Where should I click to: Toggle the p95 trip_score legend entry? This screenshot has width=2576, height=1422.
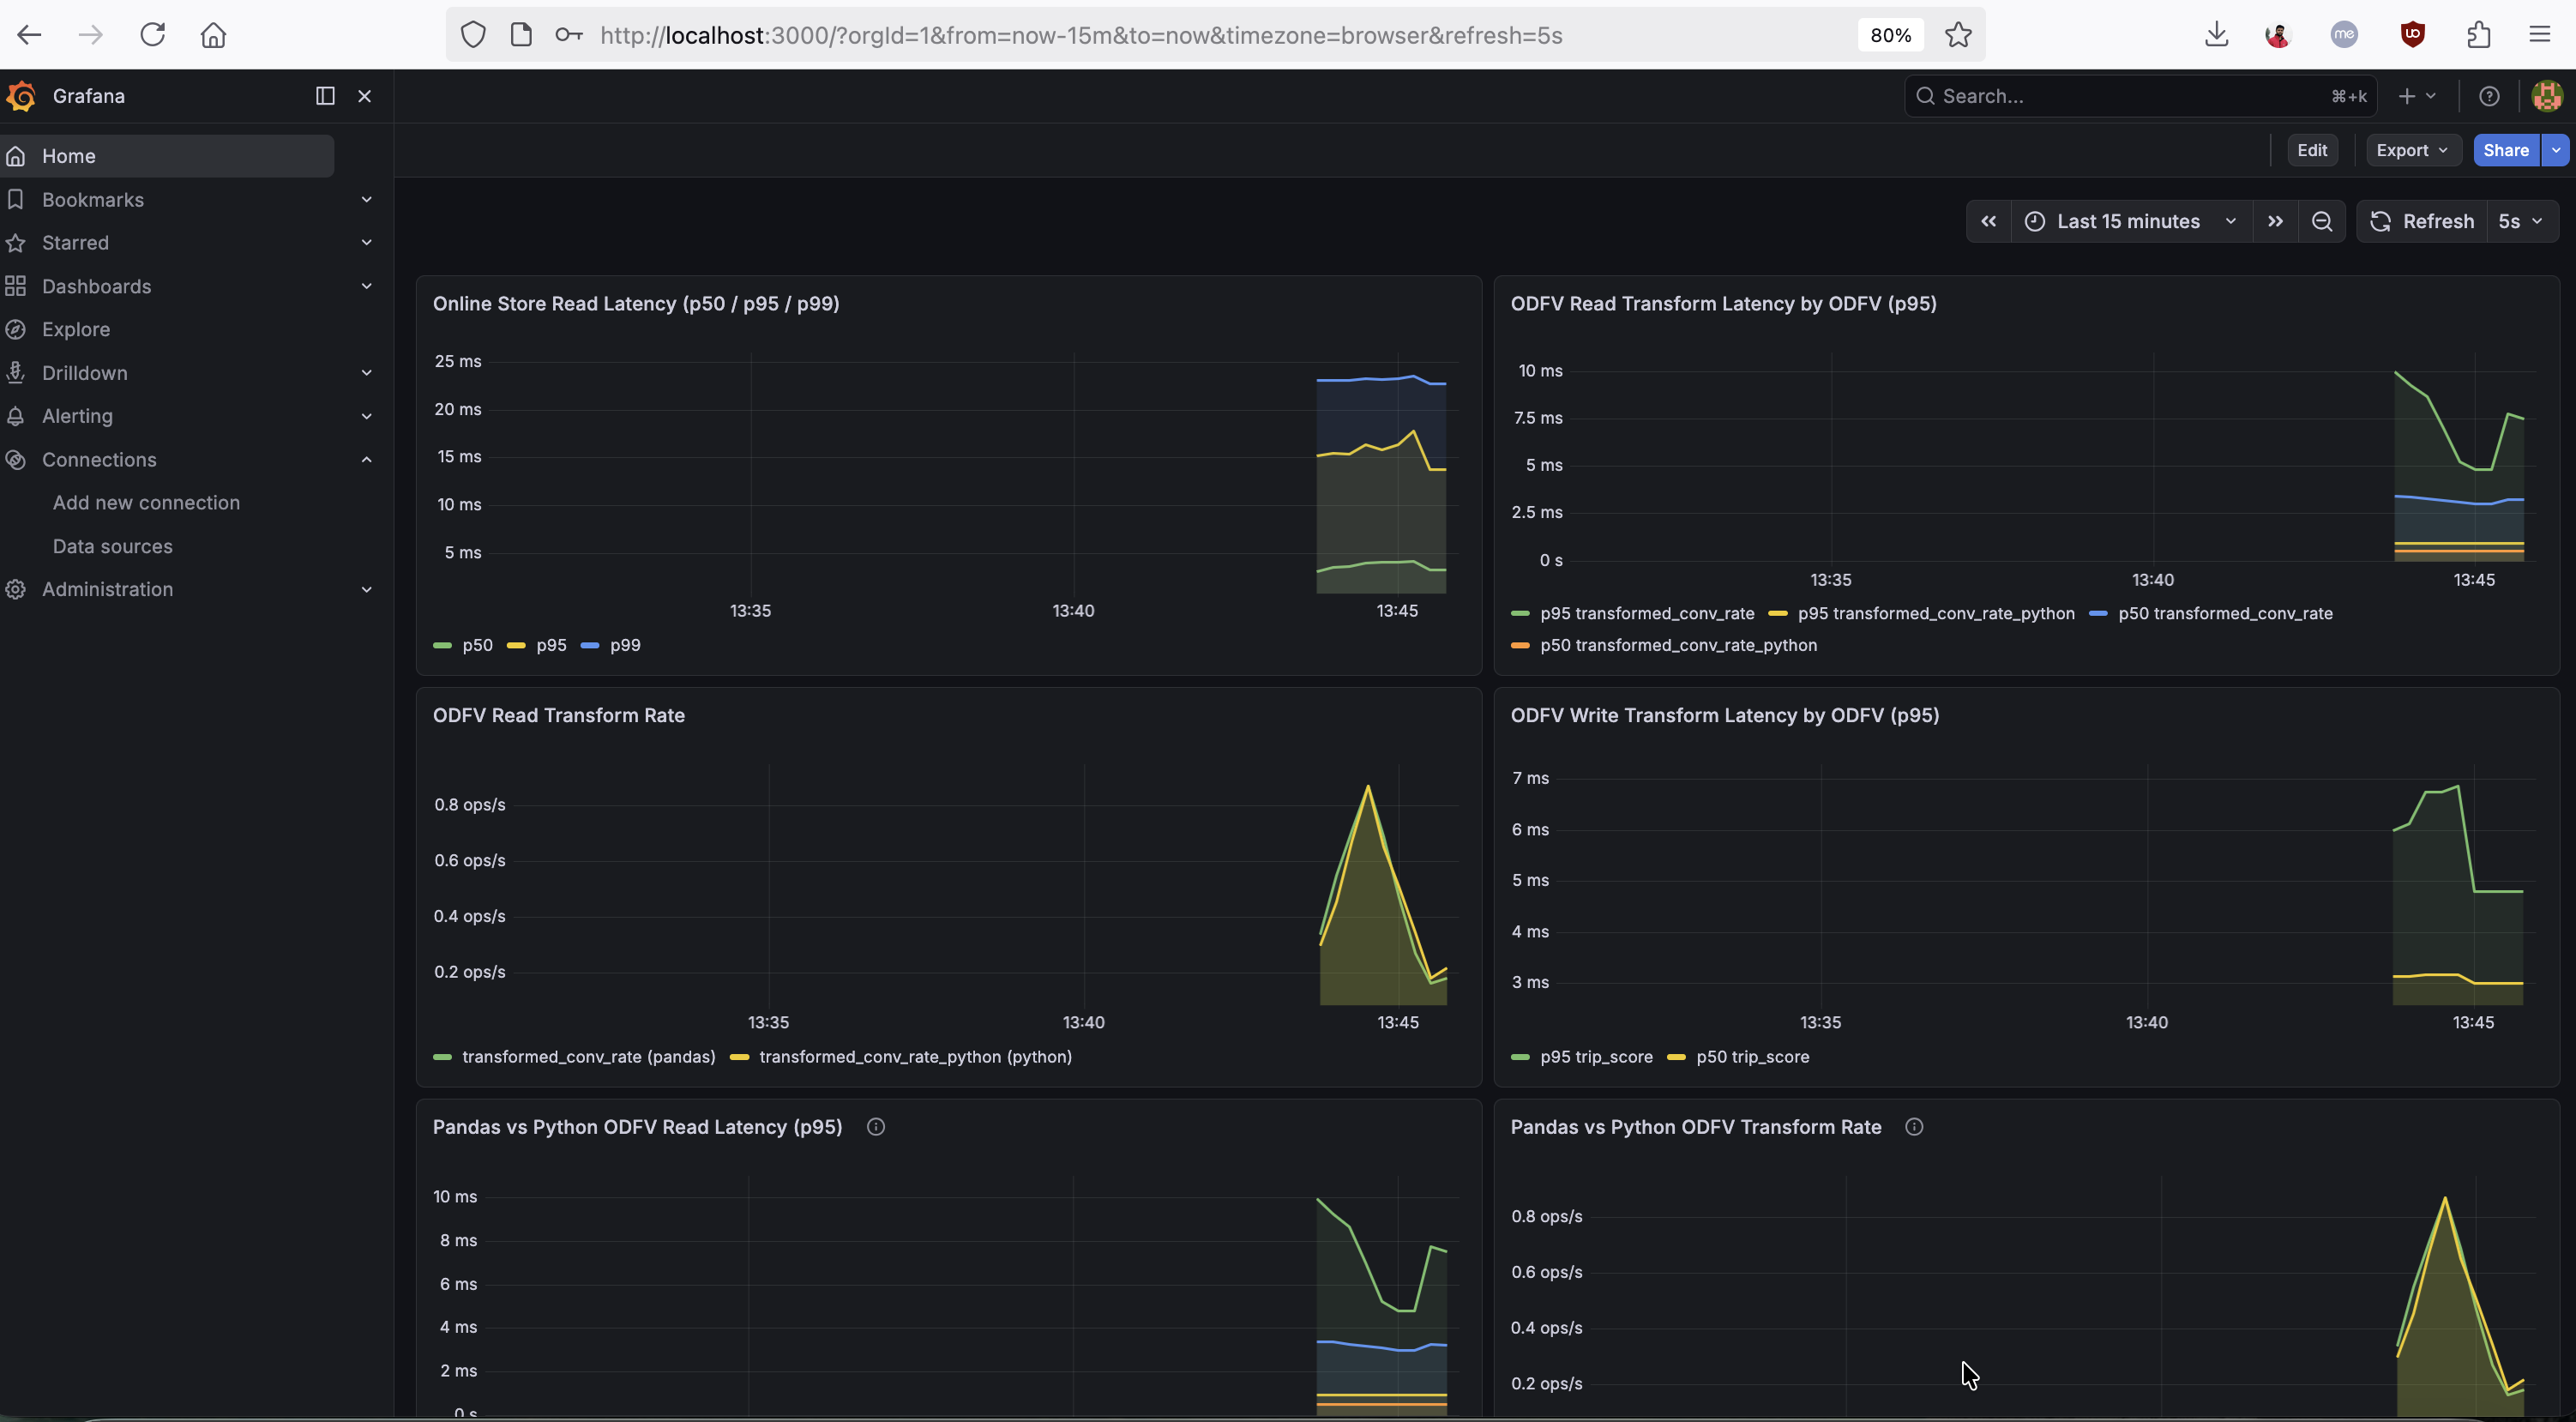1596,1057
